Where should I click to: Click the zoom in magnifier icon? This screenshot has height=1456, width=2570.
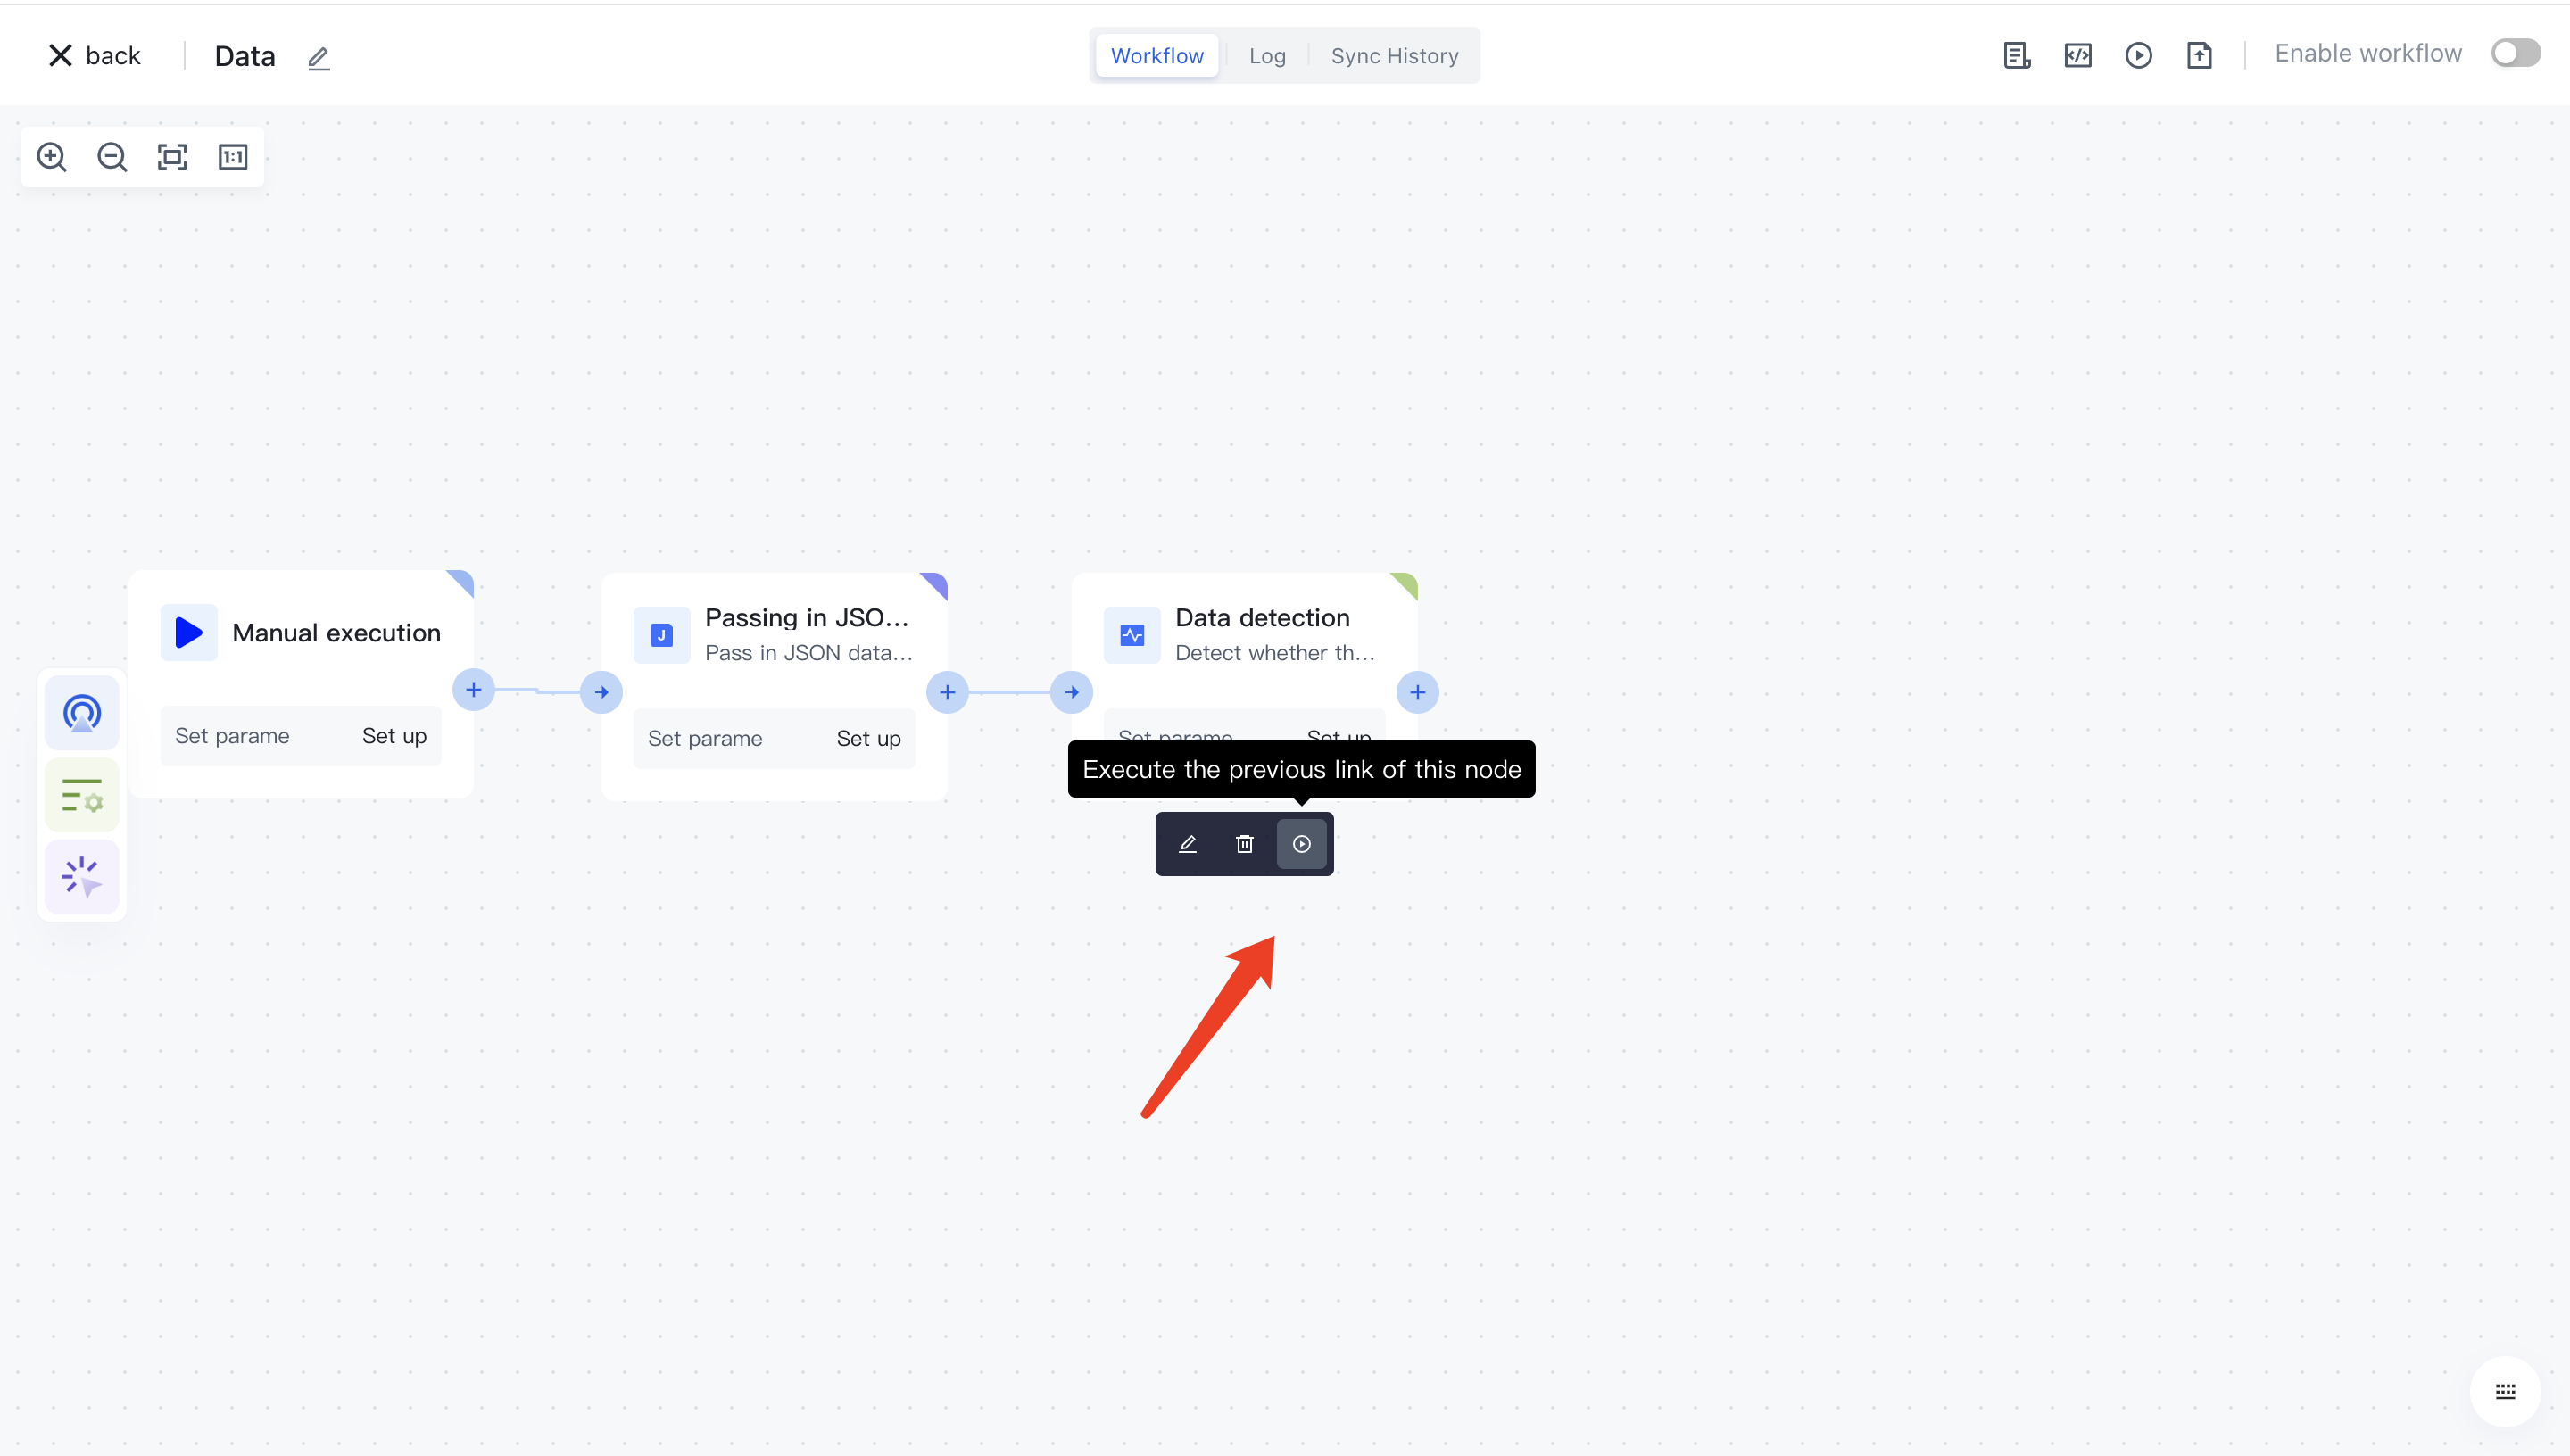(x=51, y=157)
